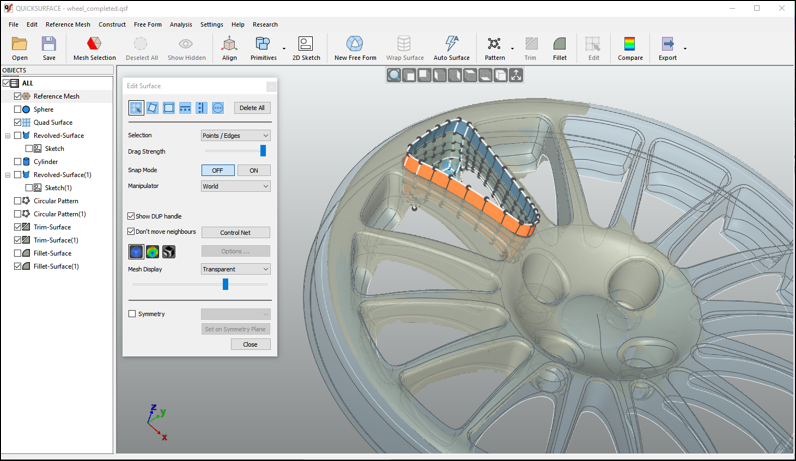Enable the Symmetry checkbox
The width and height of the screenshot is (796, 461).
[132, 314]
